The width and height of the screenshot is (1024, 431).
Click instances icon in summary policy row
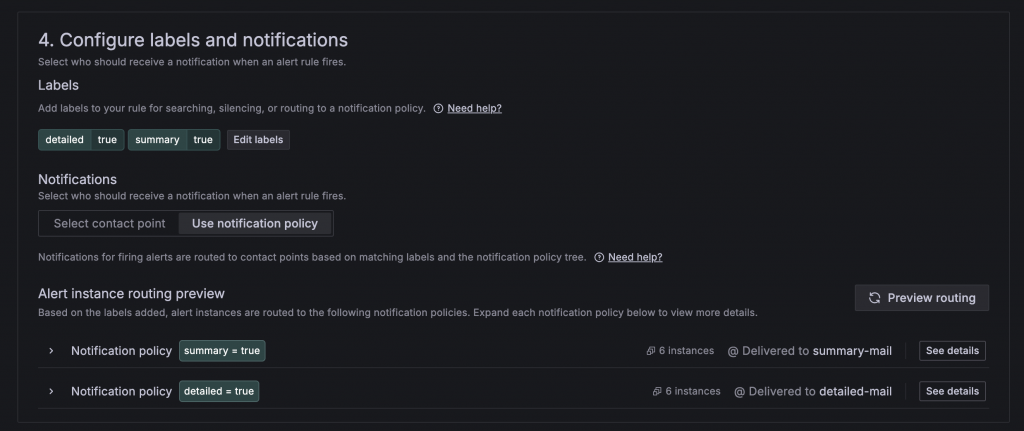(x=651, y=351)
